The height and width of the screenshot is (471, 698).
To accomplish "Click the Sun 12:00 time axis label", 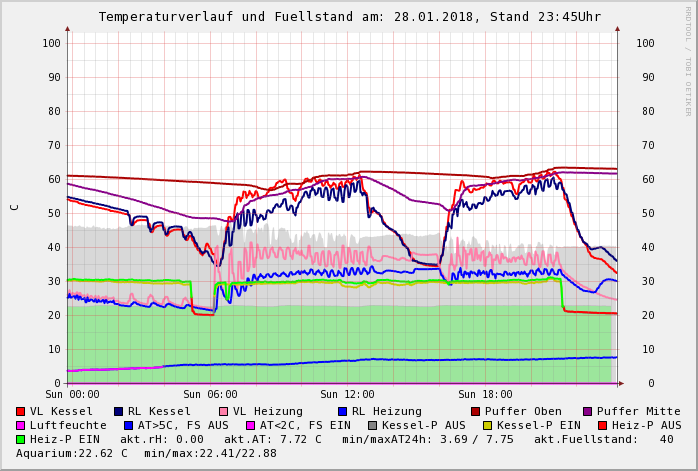I will (x=347, y=395).
